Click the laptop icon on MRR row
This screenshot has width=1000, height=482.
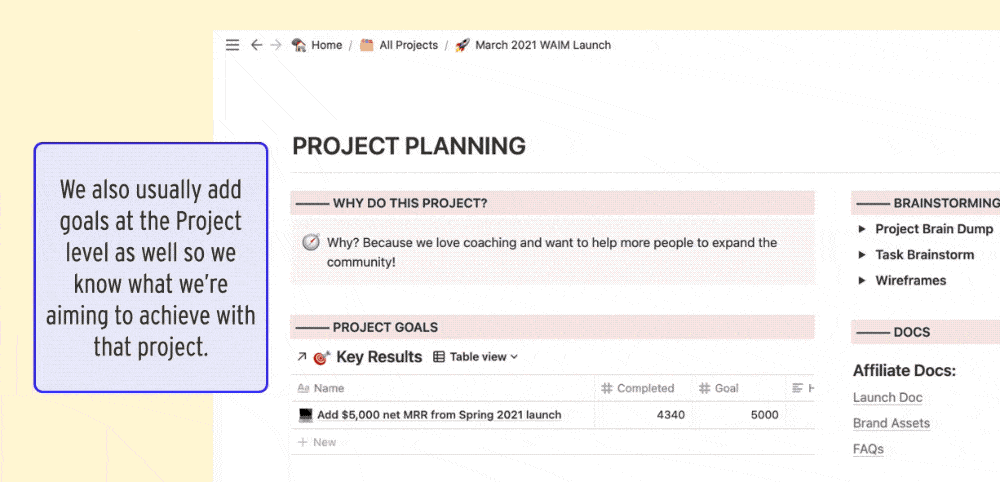point(306,415)
